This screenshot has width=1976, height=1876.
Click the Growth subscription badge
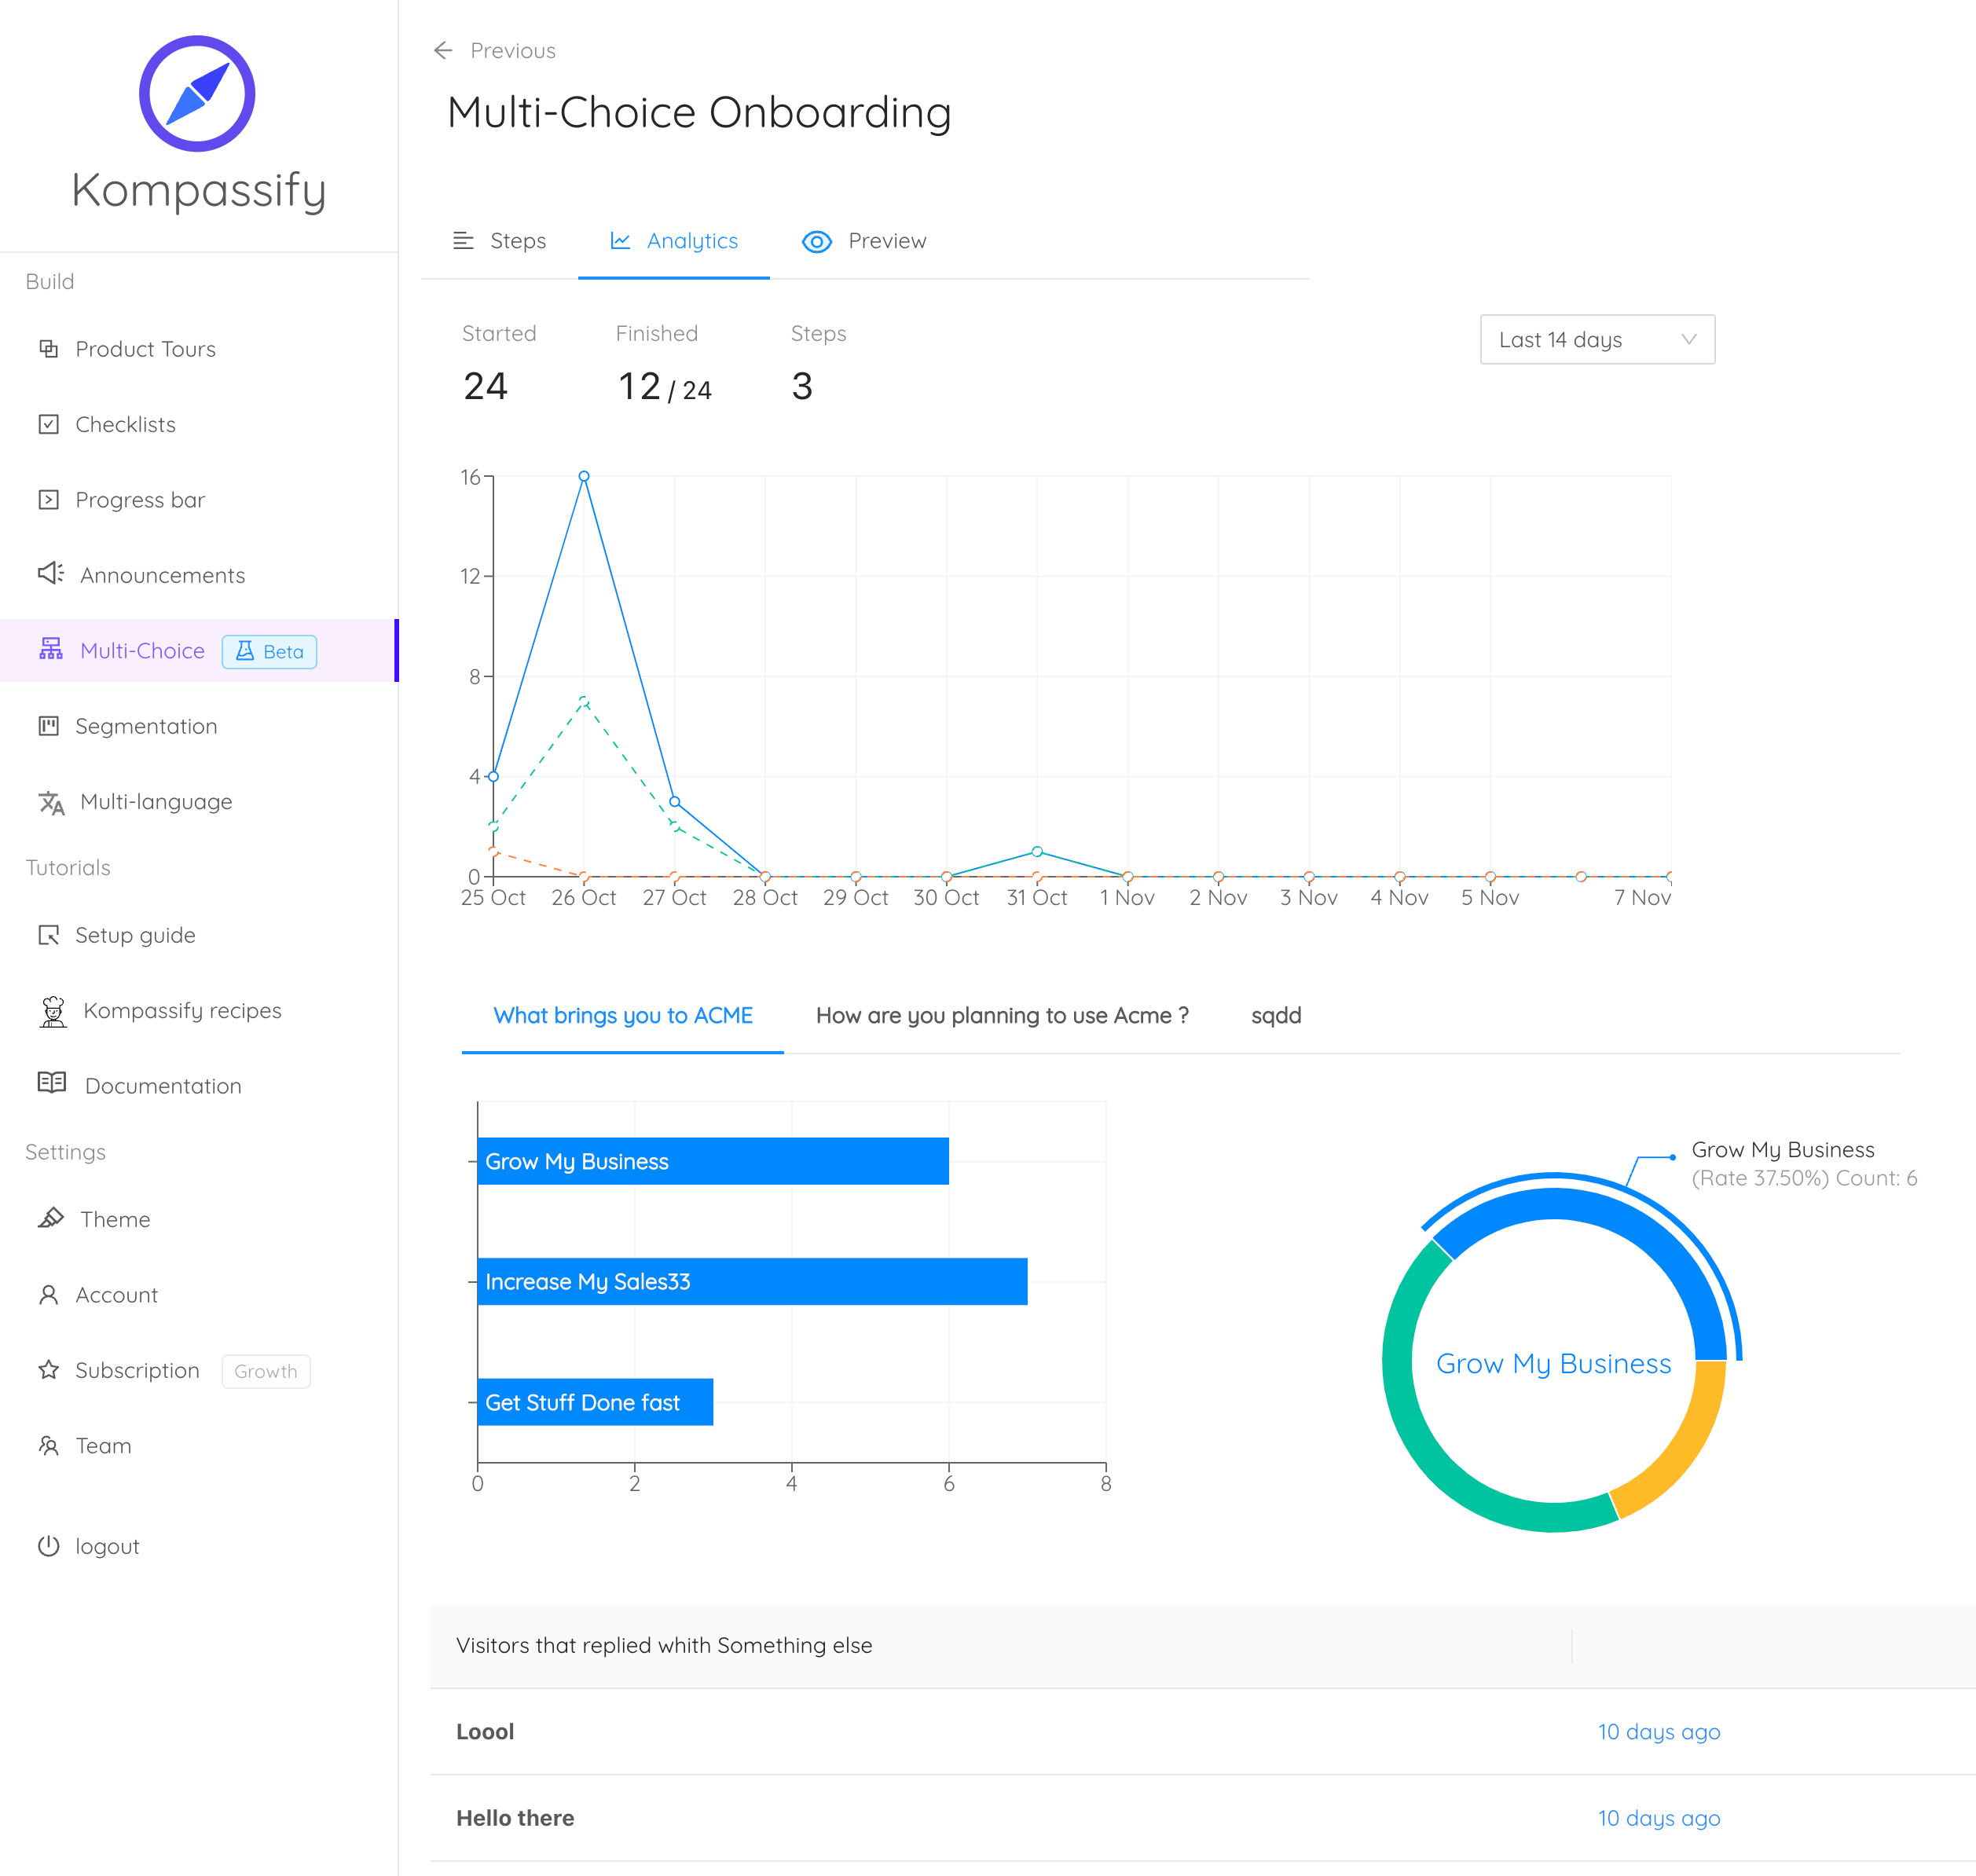coord(265,1370)
